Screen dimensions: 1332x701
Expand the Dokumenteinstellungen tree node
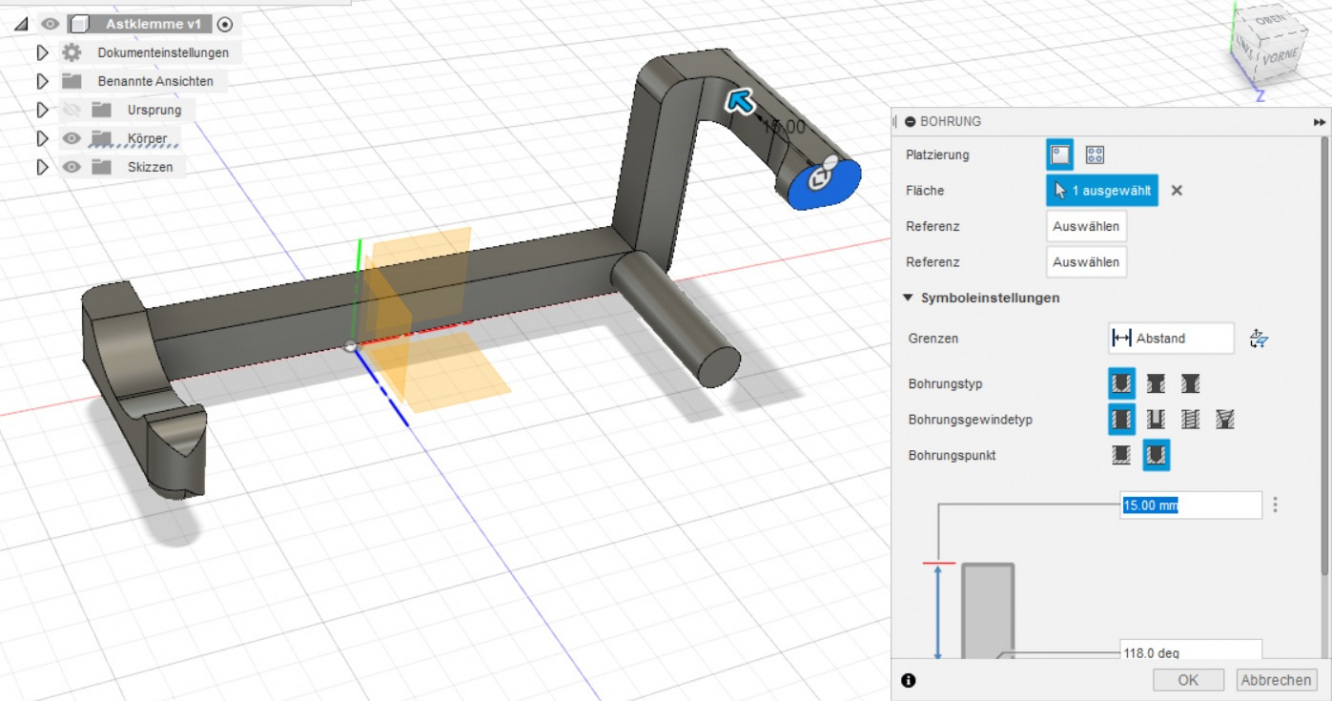point(42,52)
